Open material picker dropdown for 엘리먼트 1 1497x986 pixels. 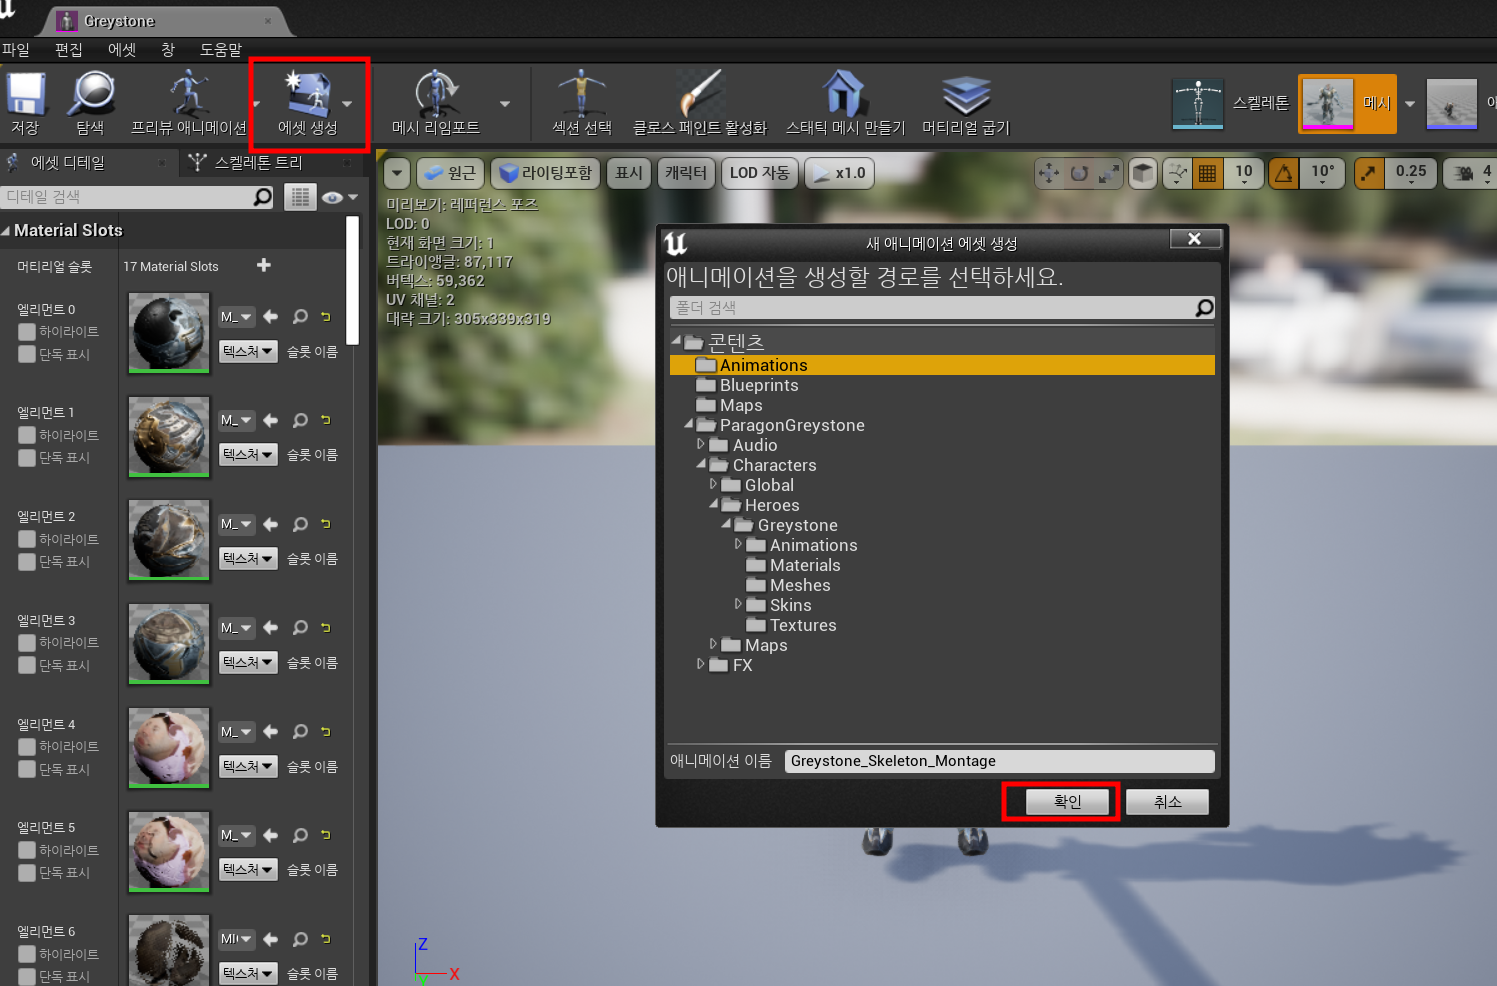point(237,420)
